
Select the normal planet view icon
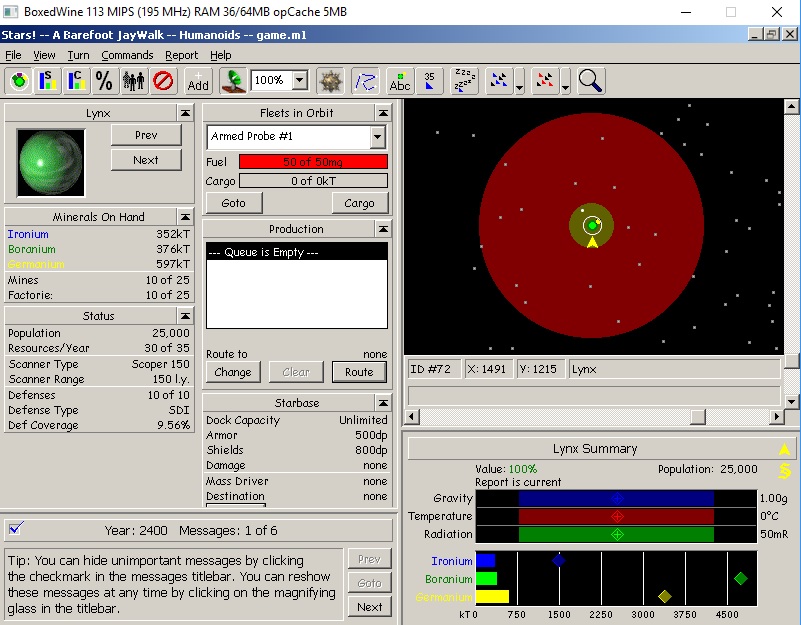(19, 81)
